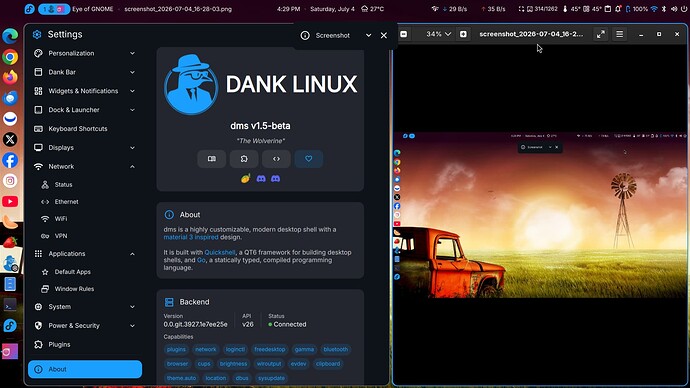Collapse the Network section

click(x=84, y=167)
